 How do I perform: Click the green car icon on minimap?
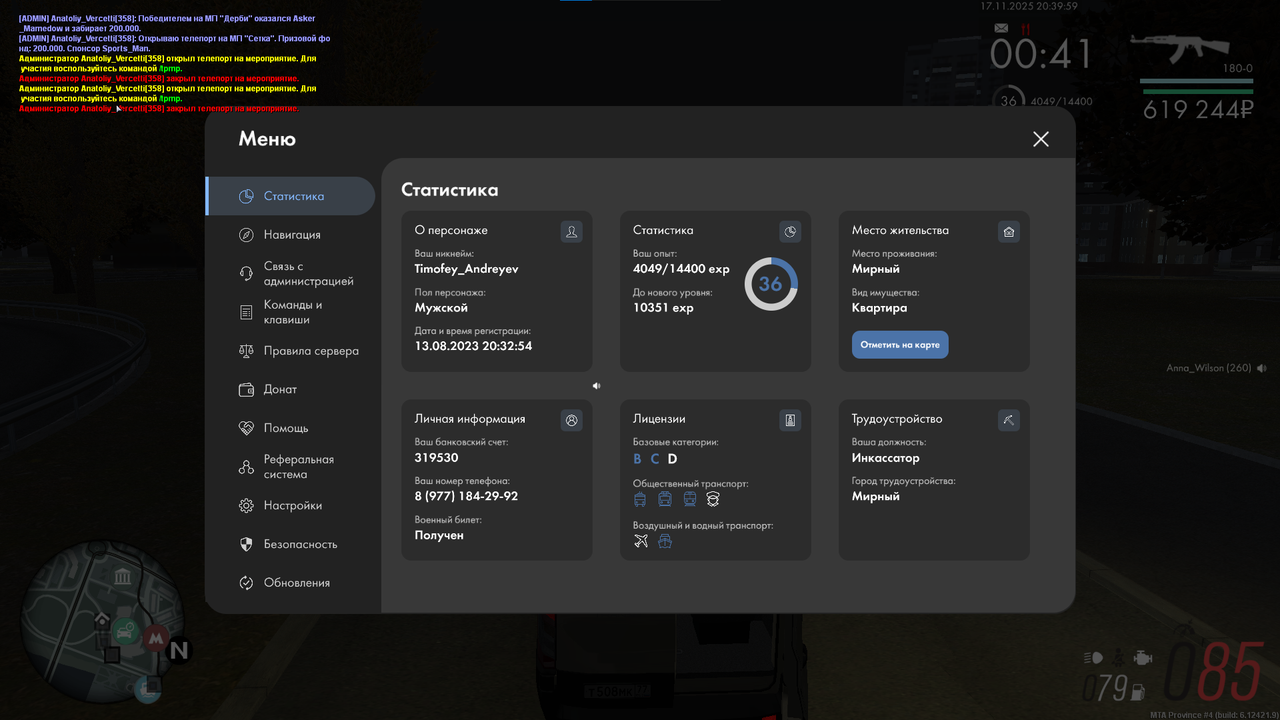point(125,630)
